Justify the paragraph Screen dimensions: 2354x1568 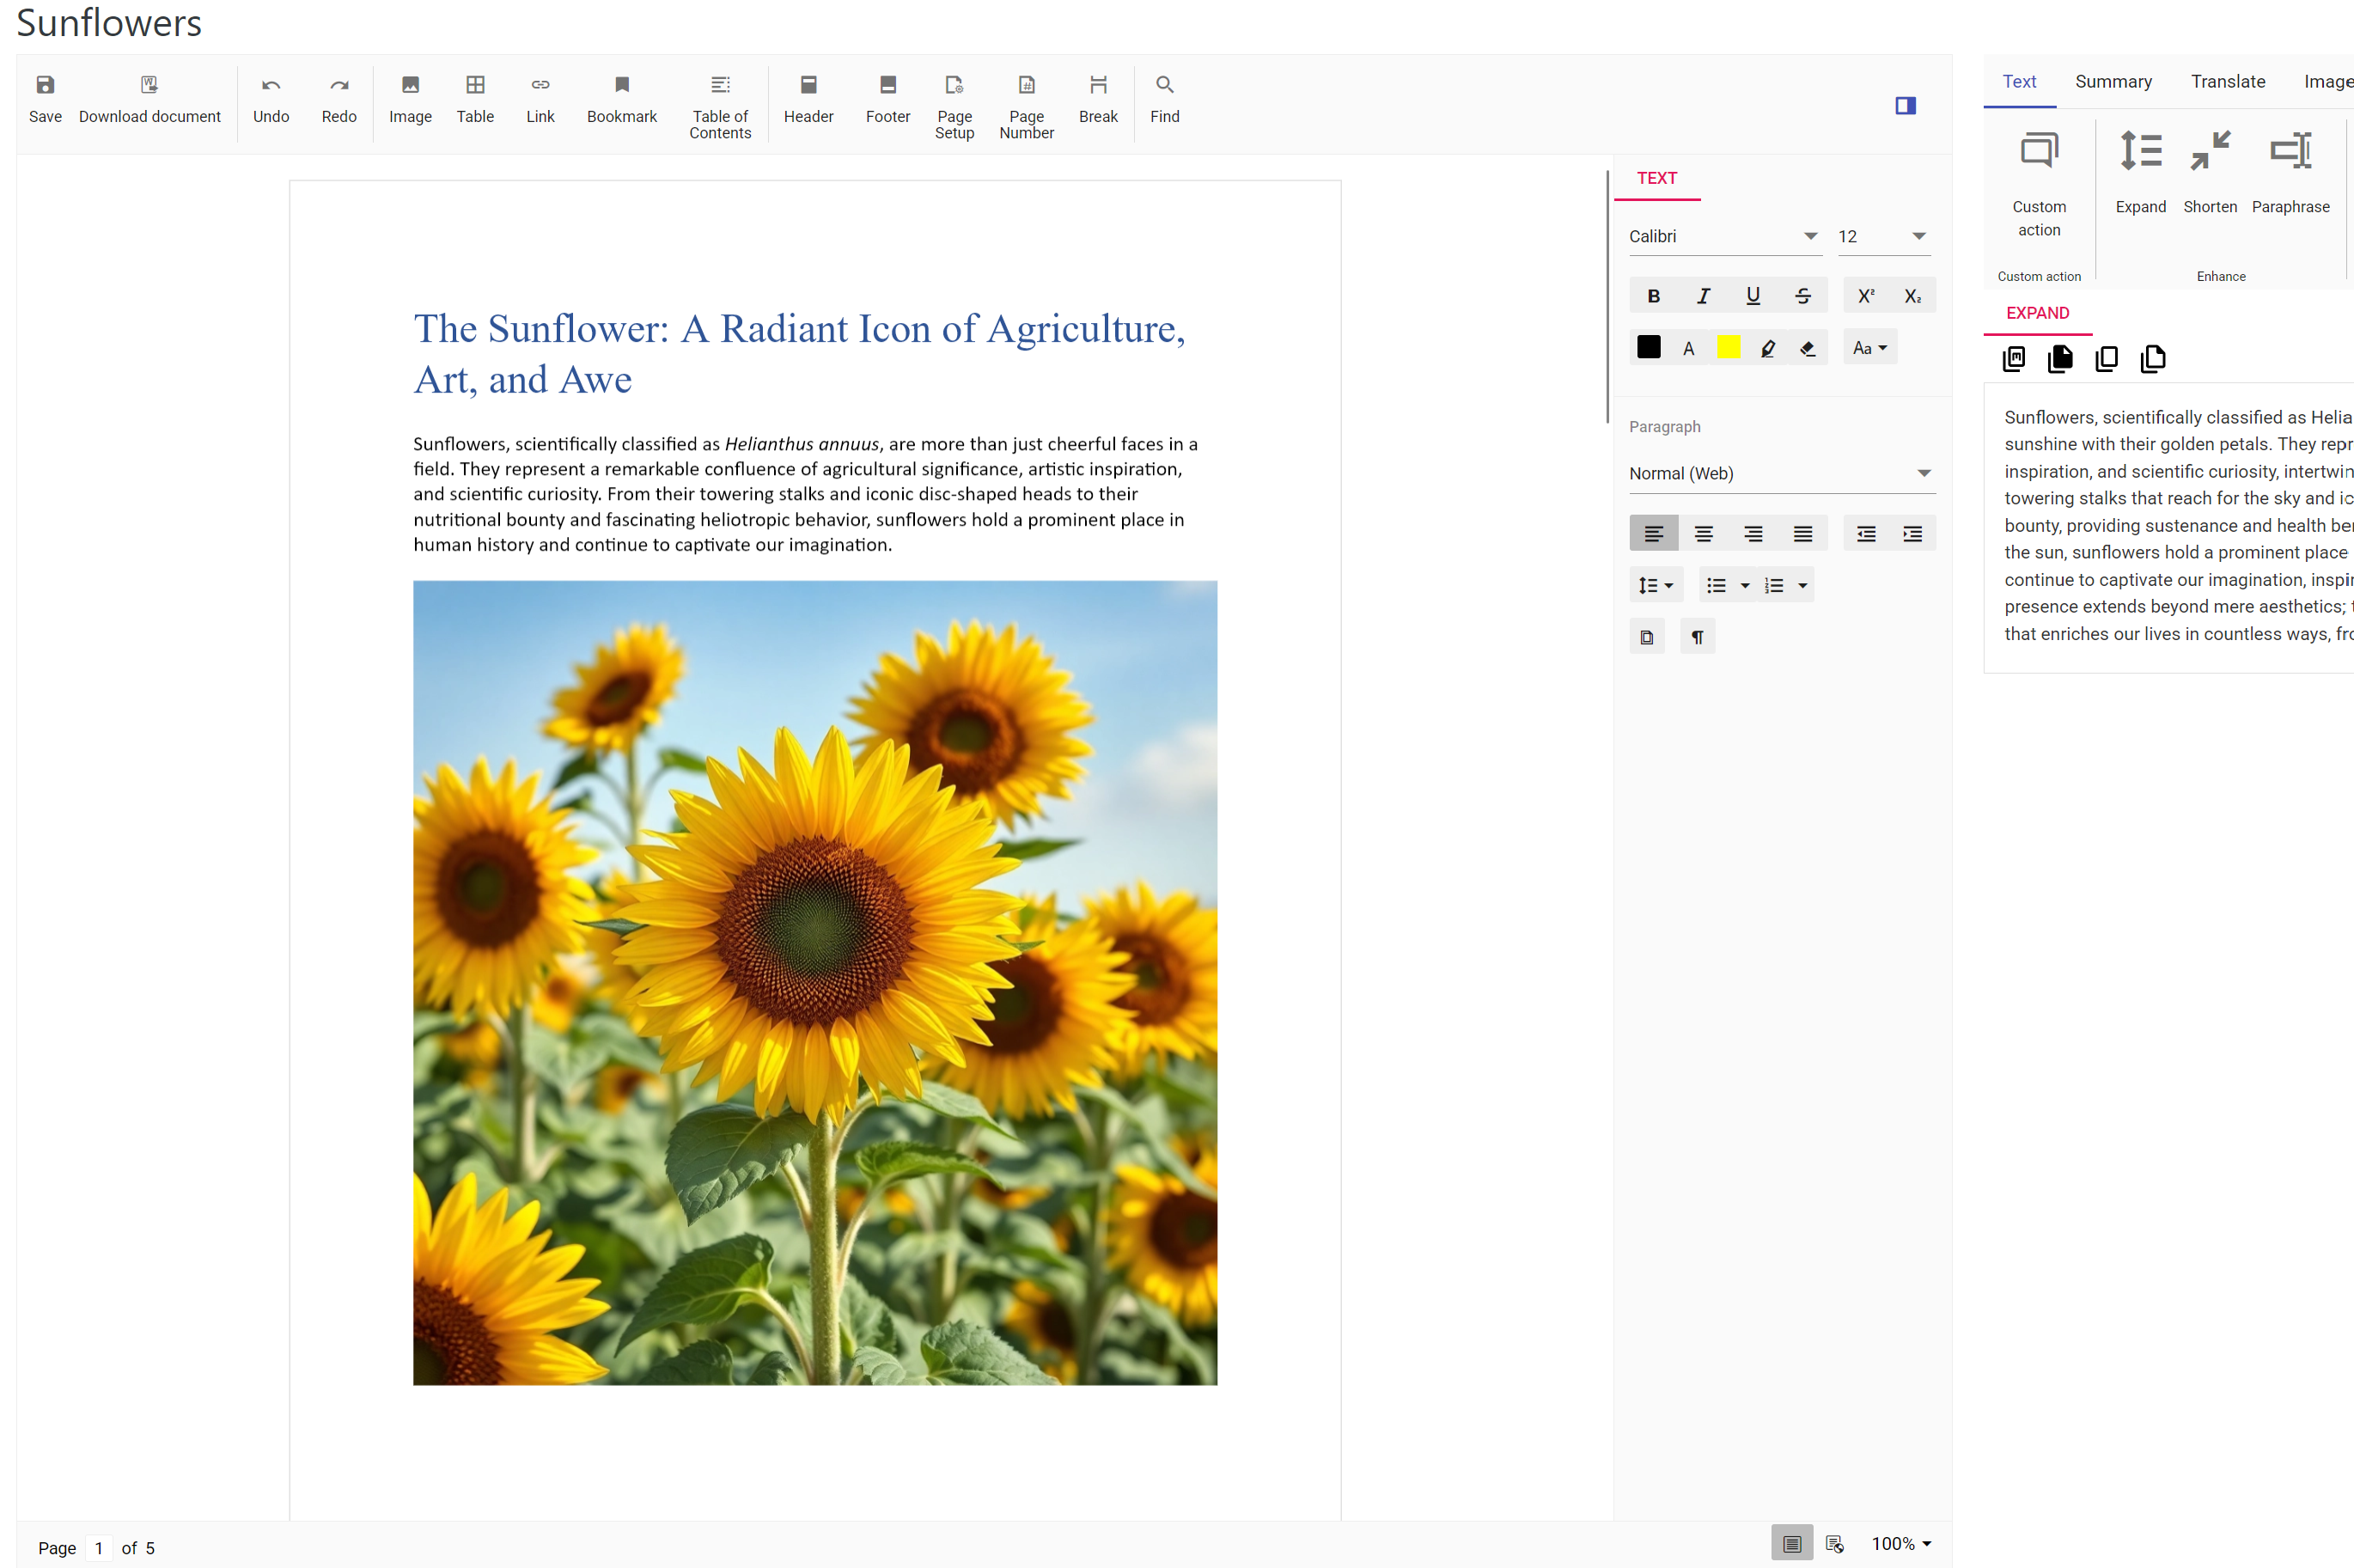pyautogui.click(x=1802, y=534)
